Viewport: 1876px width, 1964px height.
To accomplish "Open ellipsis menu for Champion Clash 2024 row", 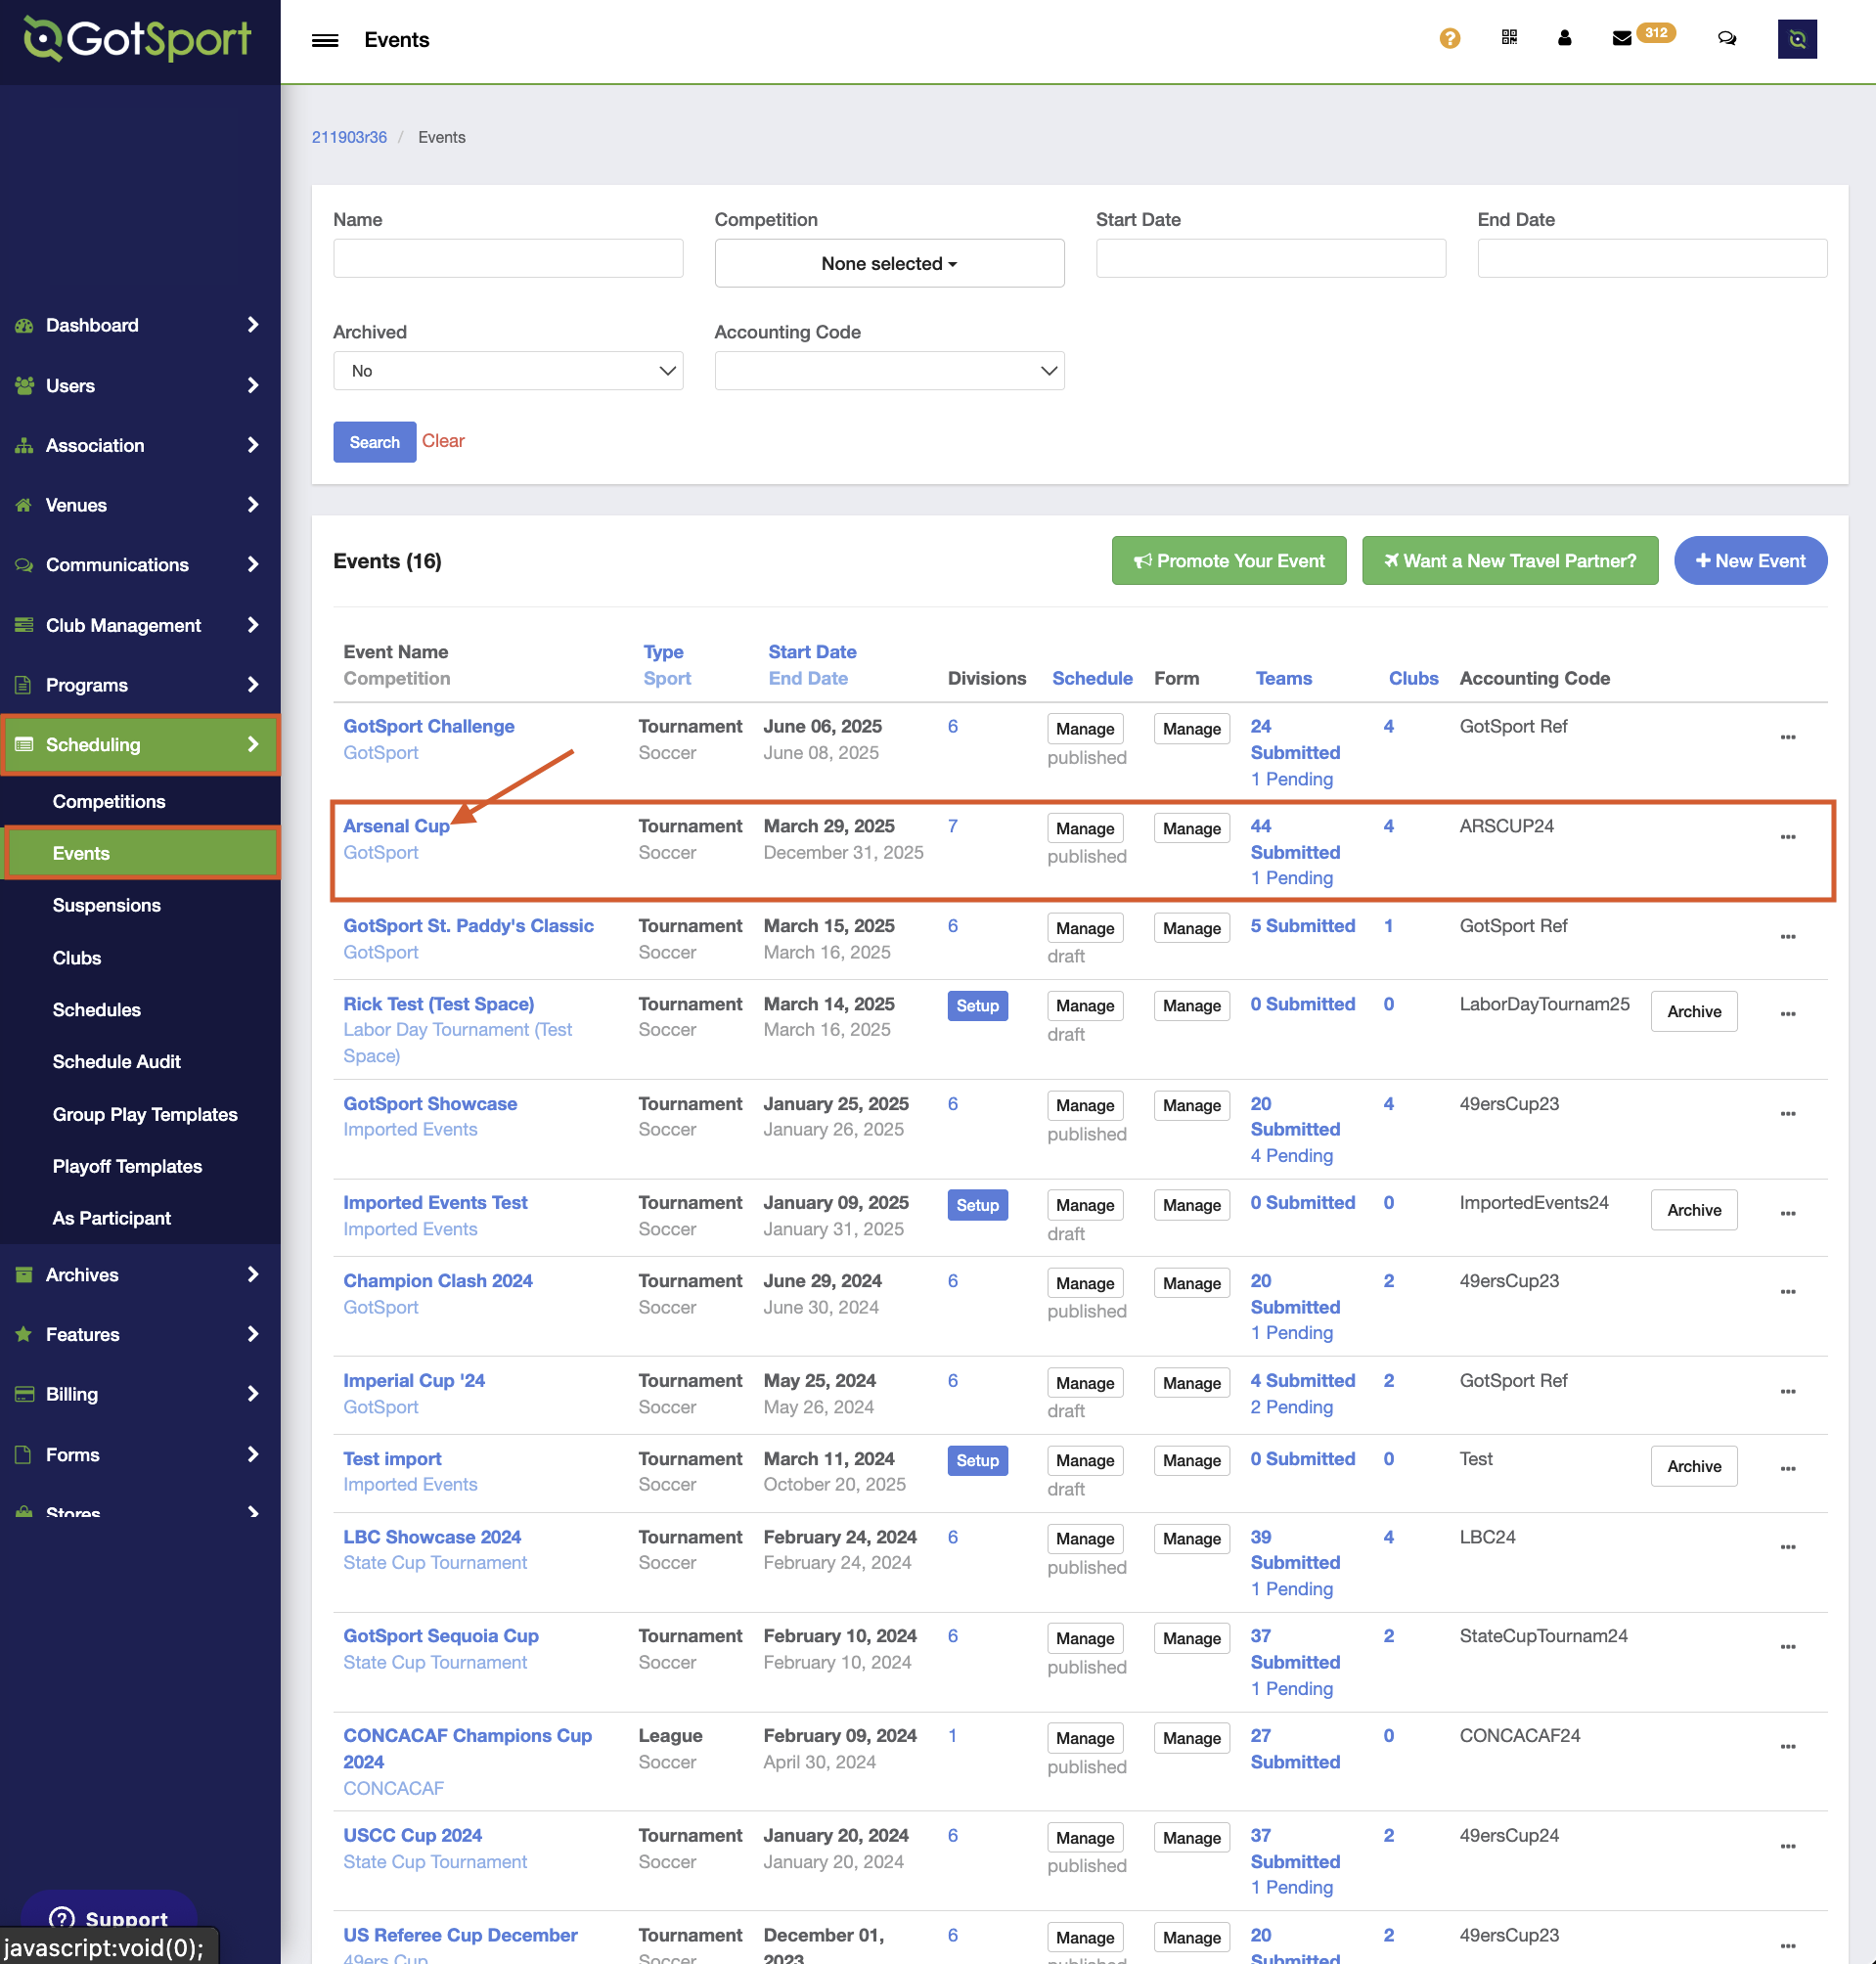I will [x=1788, y=1293].
